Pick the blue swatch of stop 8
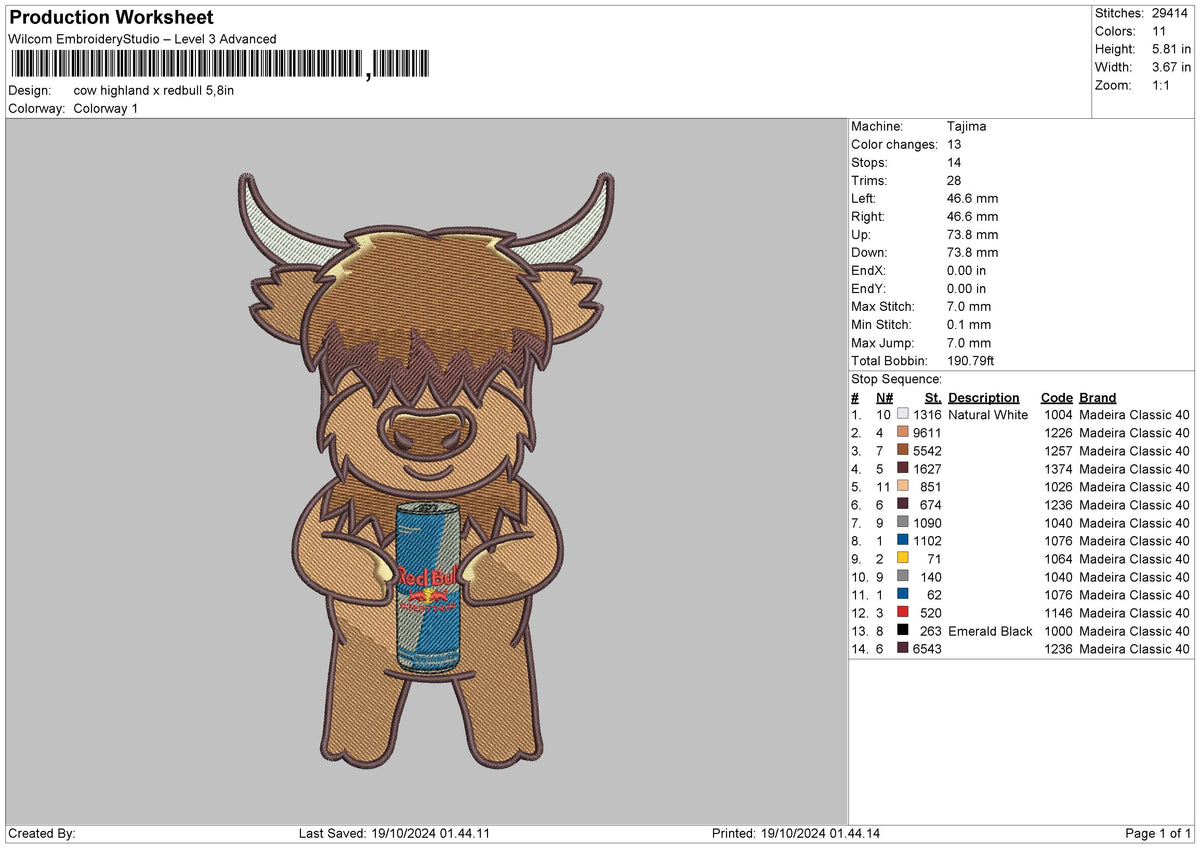 tap(903, 541)
